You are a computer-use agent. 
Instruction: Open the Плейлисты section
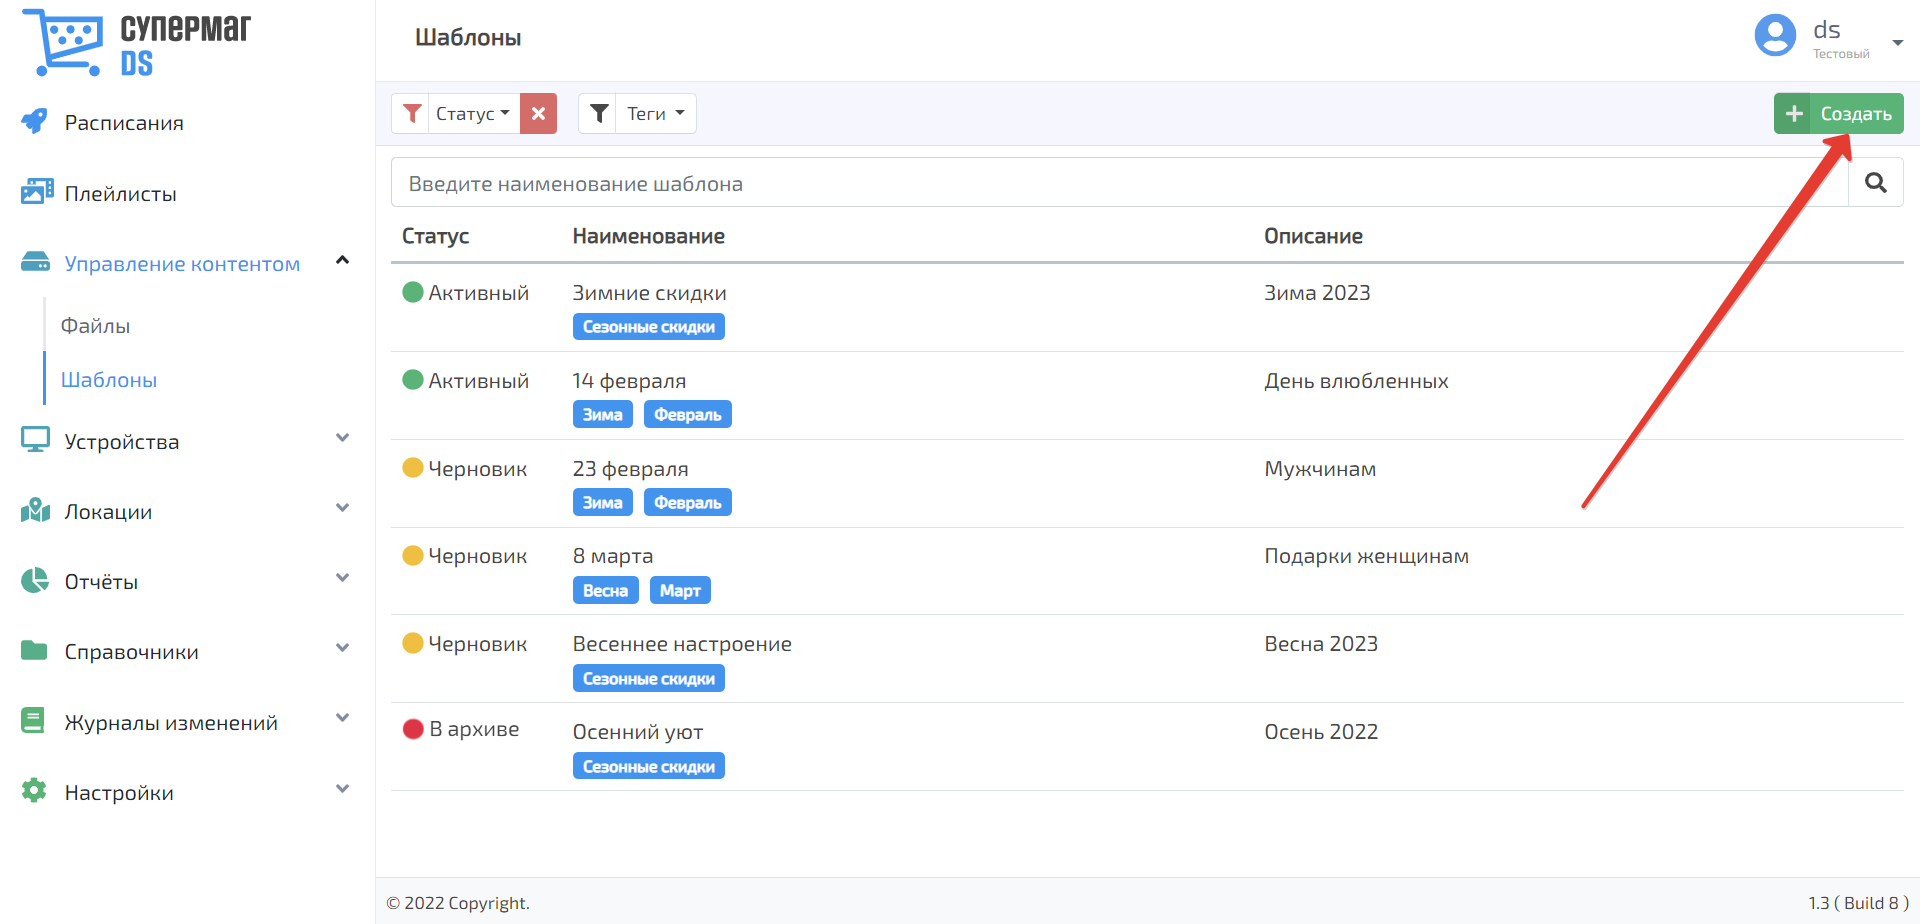[120, 194]
